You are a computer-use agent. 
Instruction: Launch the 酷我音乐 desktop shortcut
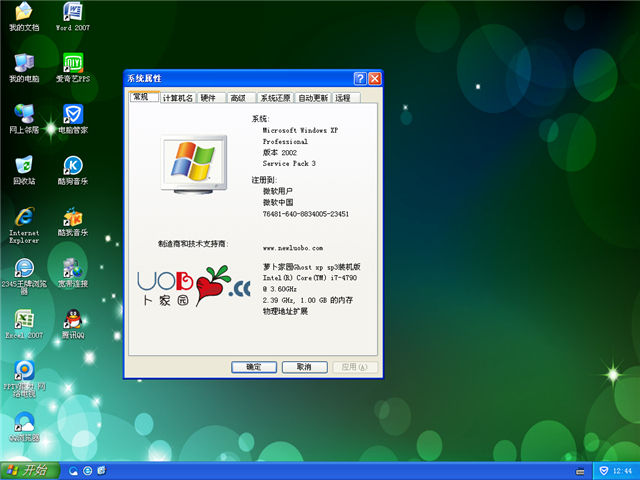click(x=73, y=222)
